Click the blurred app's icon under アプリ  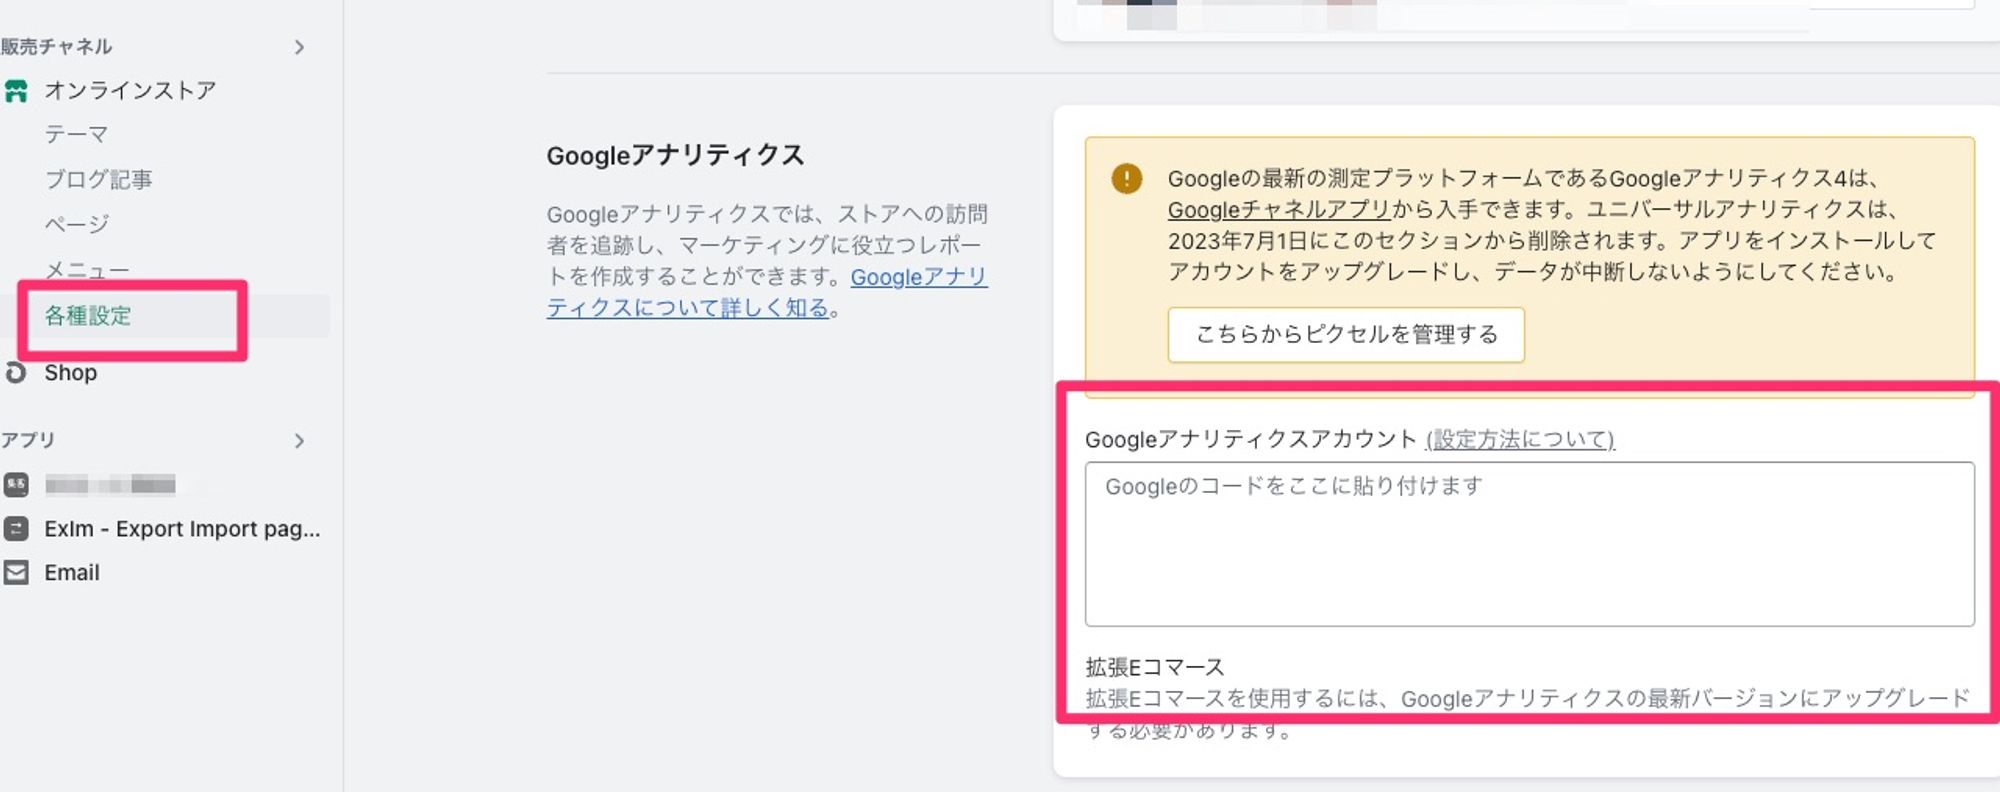16,485
